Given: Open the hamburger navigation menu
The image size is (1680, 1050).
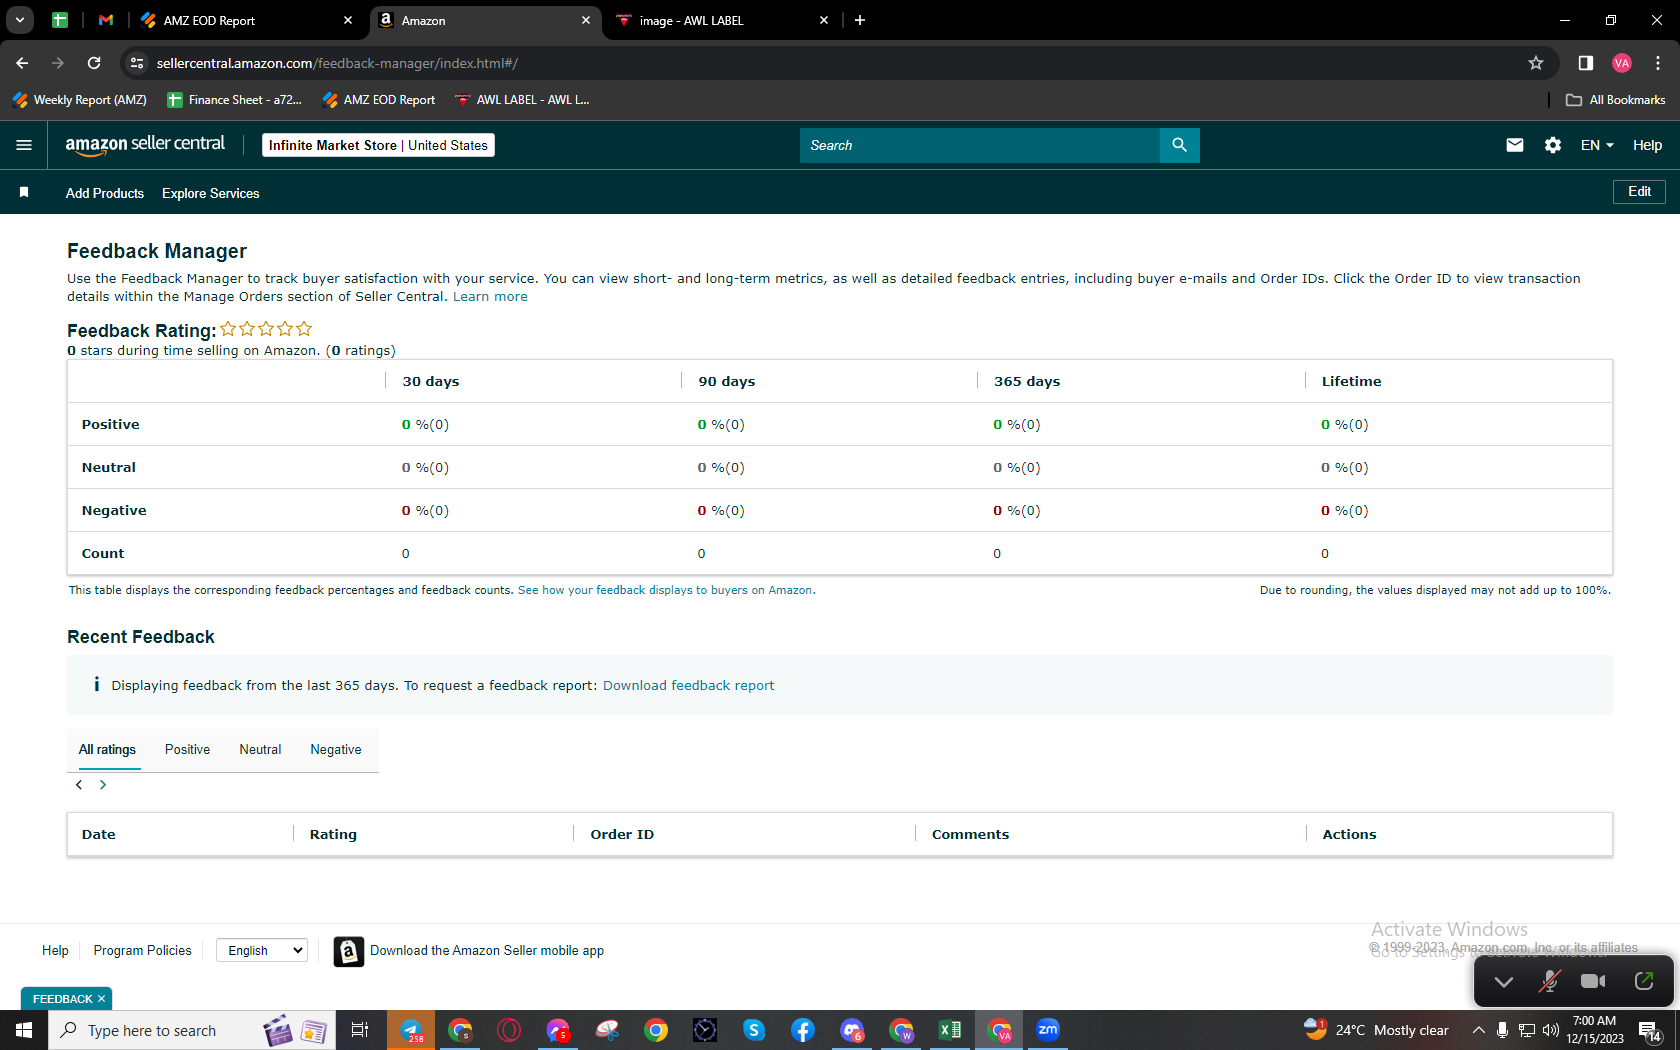Looking at the screenshot, I should pos(24,145).
